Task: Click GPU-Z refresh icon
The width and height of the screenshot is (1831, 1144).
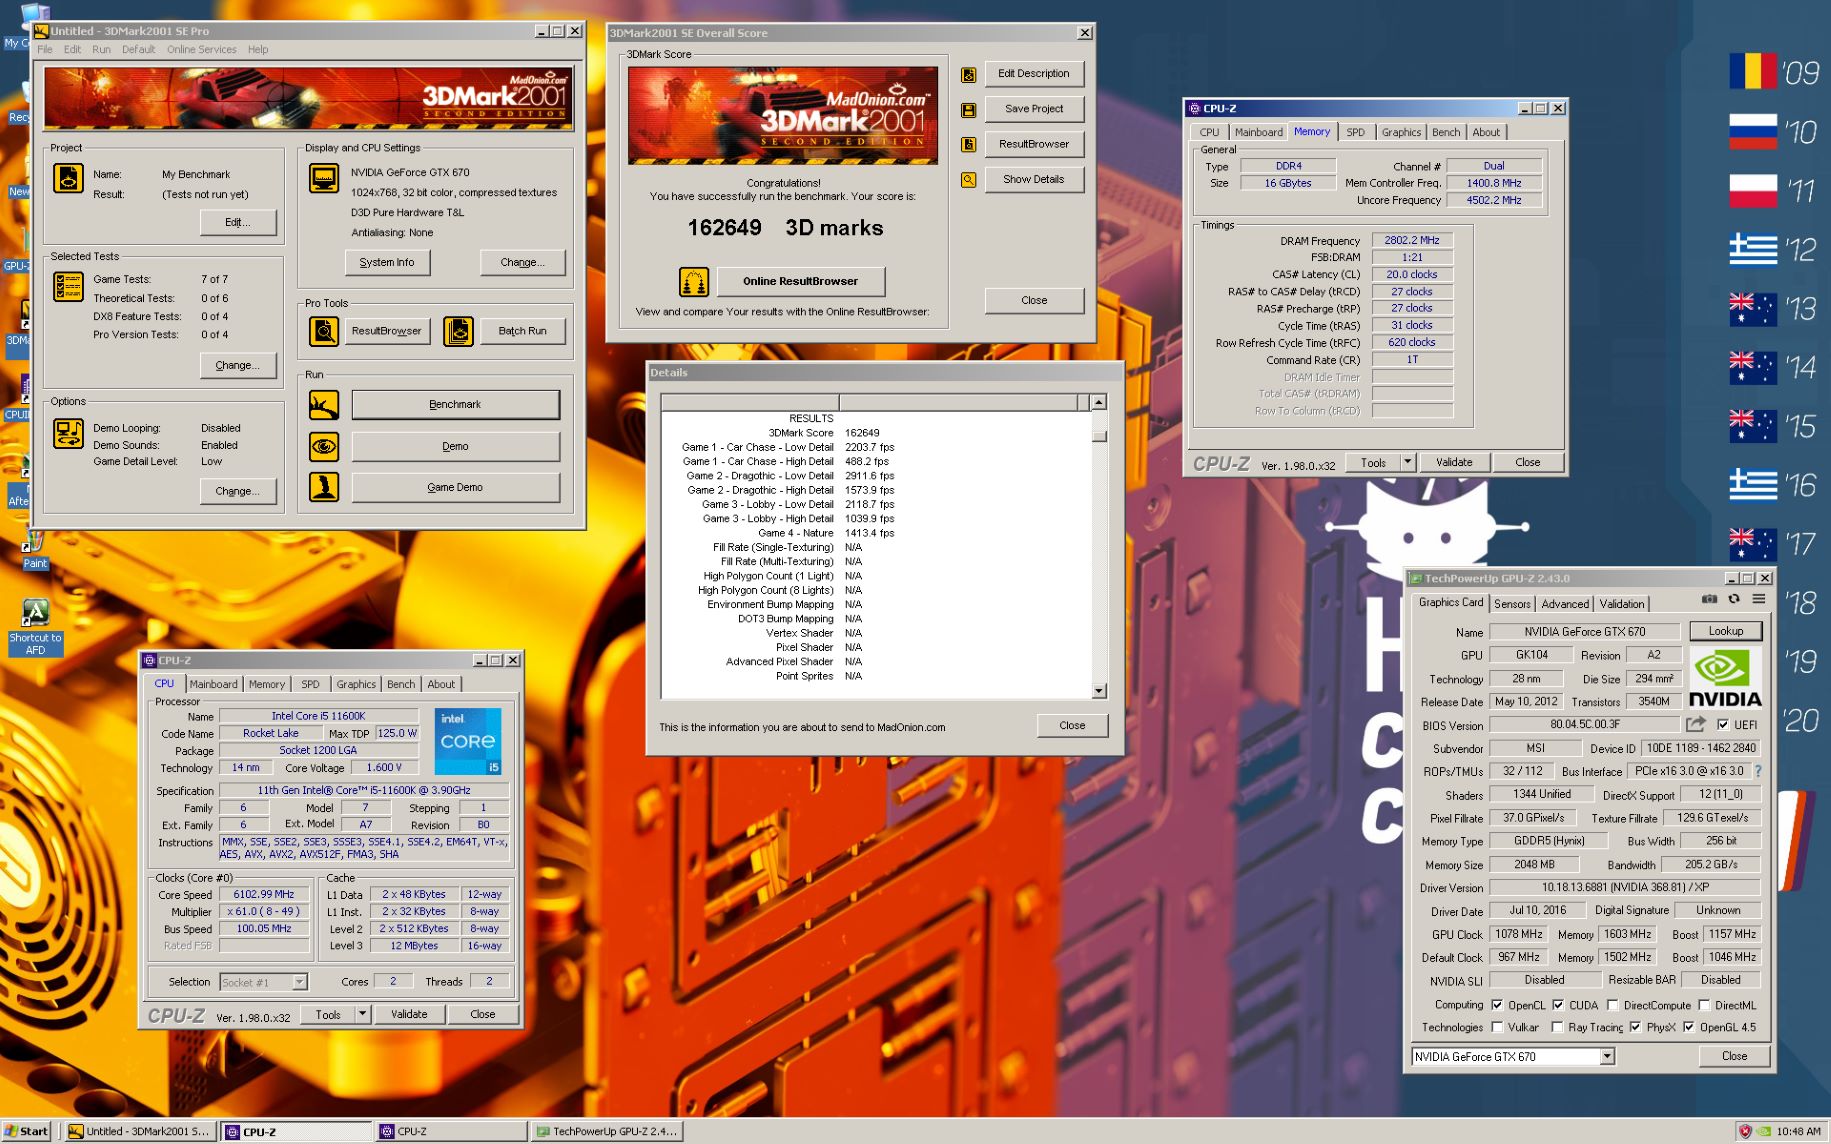Action: pyautogui.click(x=1734, y=599)
